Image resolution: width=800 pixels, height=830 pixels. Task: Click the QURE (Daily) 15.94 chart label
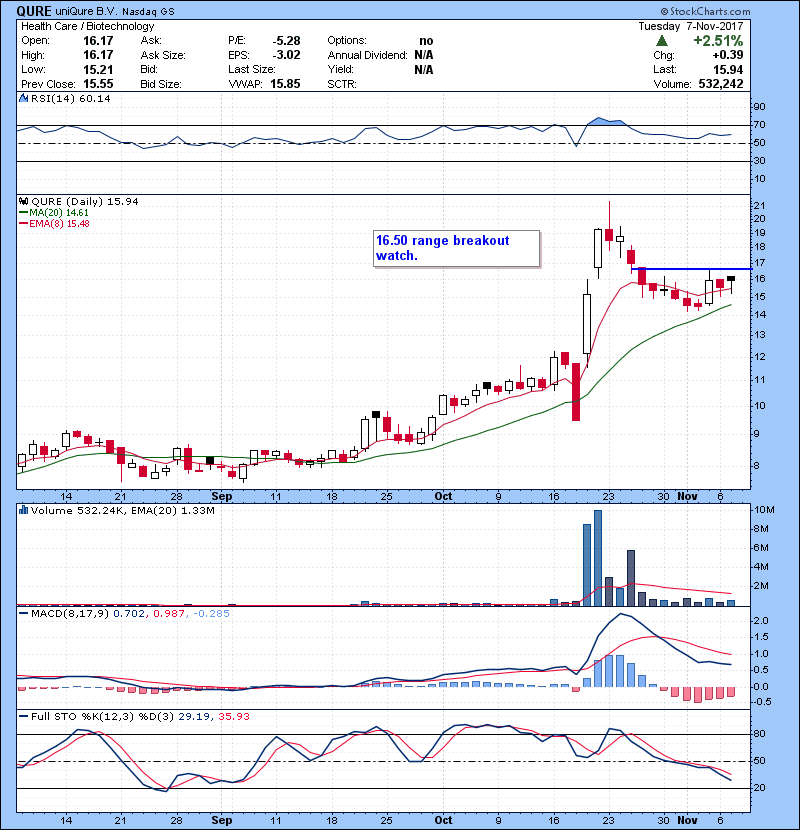pos(85,202)
